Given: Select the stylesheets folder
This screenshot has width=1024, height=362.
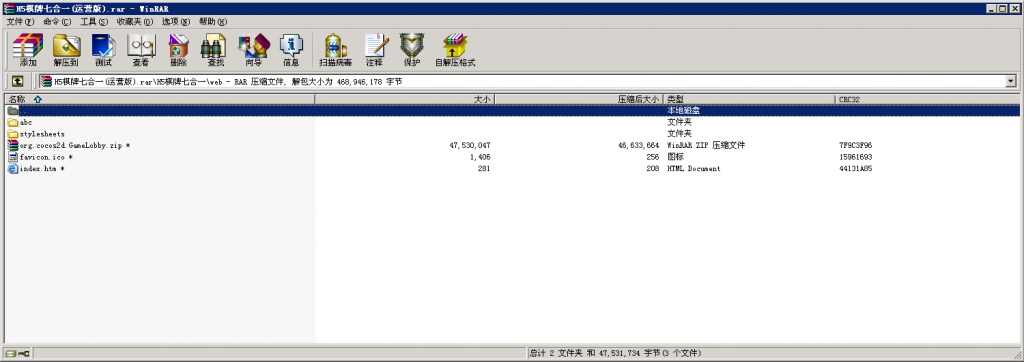Looking at the screenshot, I should point(42,134).
